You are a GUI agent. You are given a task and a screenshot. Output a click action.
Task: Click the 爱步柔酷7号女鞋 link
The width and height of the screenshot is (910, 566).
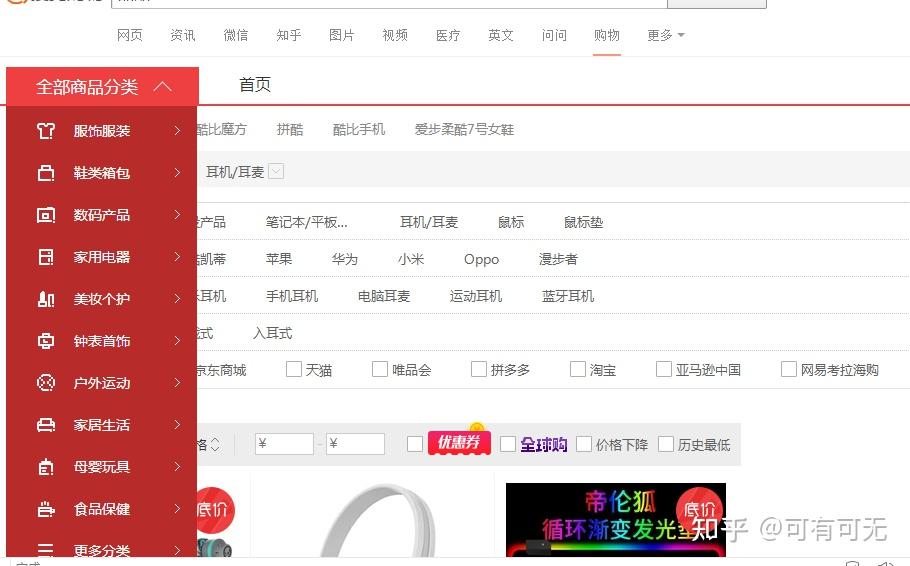tap(464, 129)
